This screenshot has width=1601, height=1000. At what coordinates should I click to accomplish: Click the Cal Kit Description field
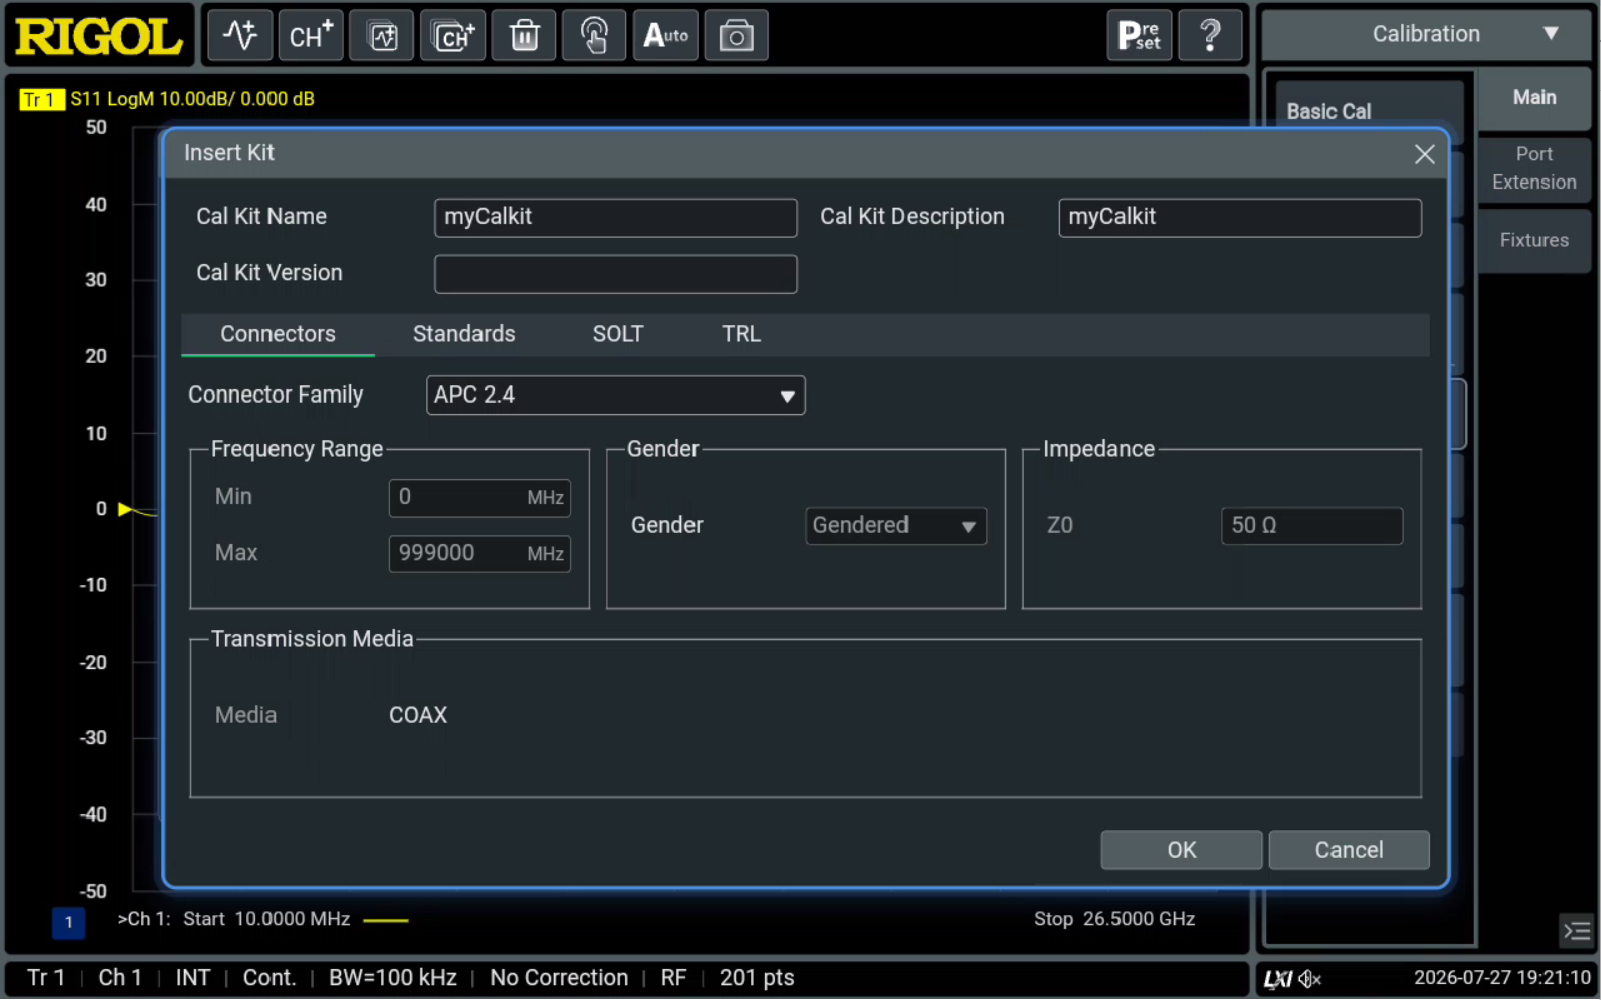[x=1240, y=217]
